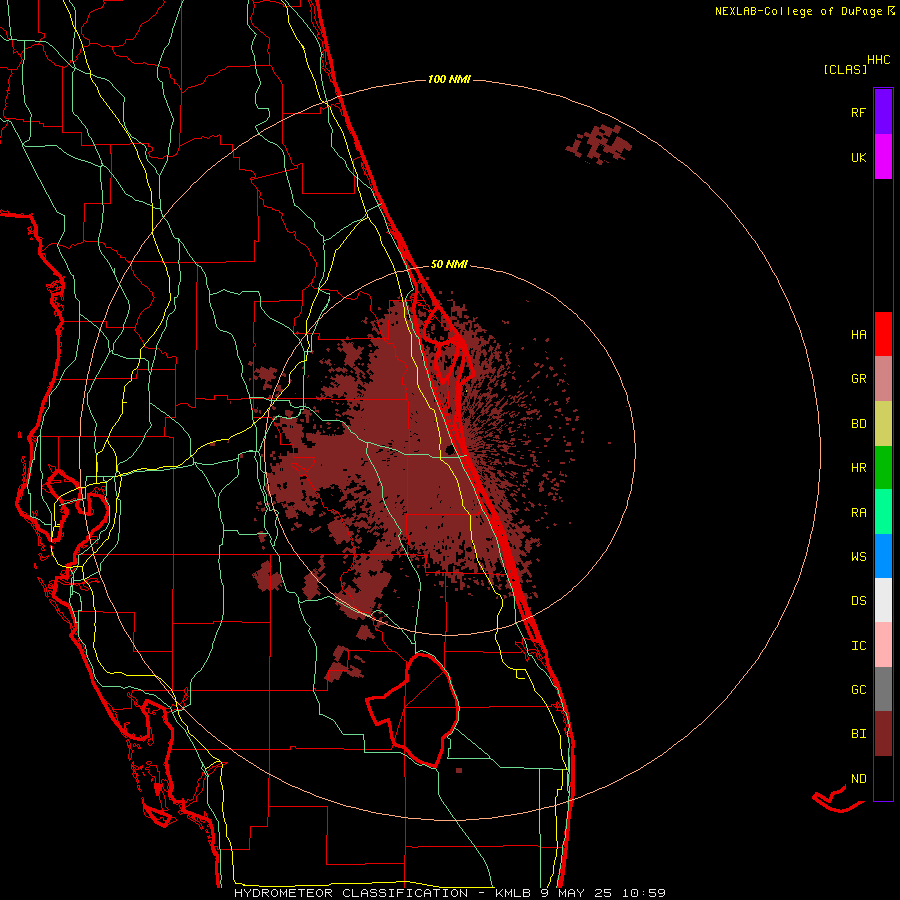
Task: Click the '50 NMI' range ring label
Action: click(449, 265)
